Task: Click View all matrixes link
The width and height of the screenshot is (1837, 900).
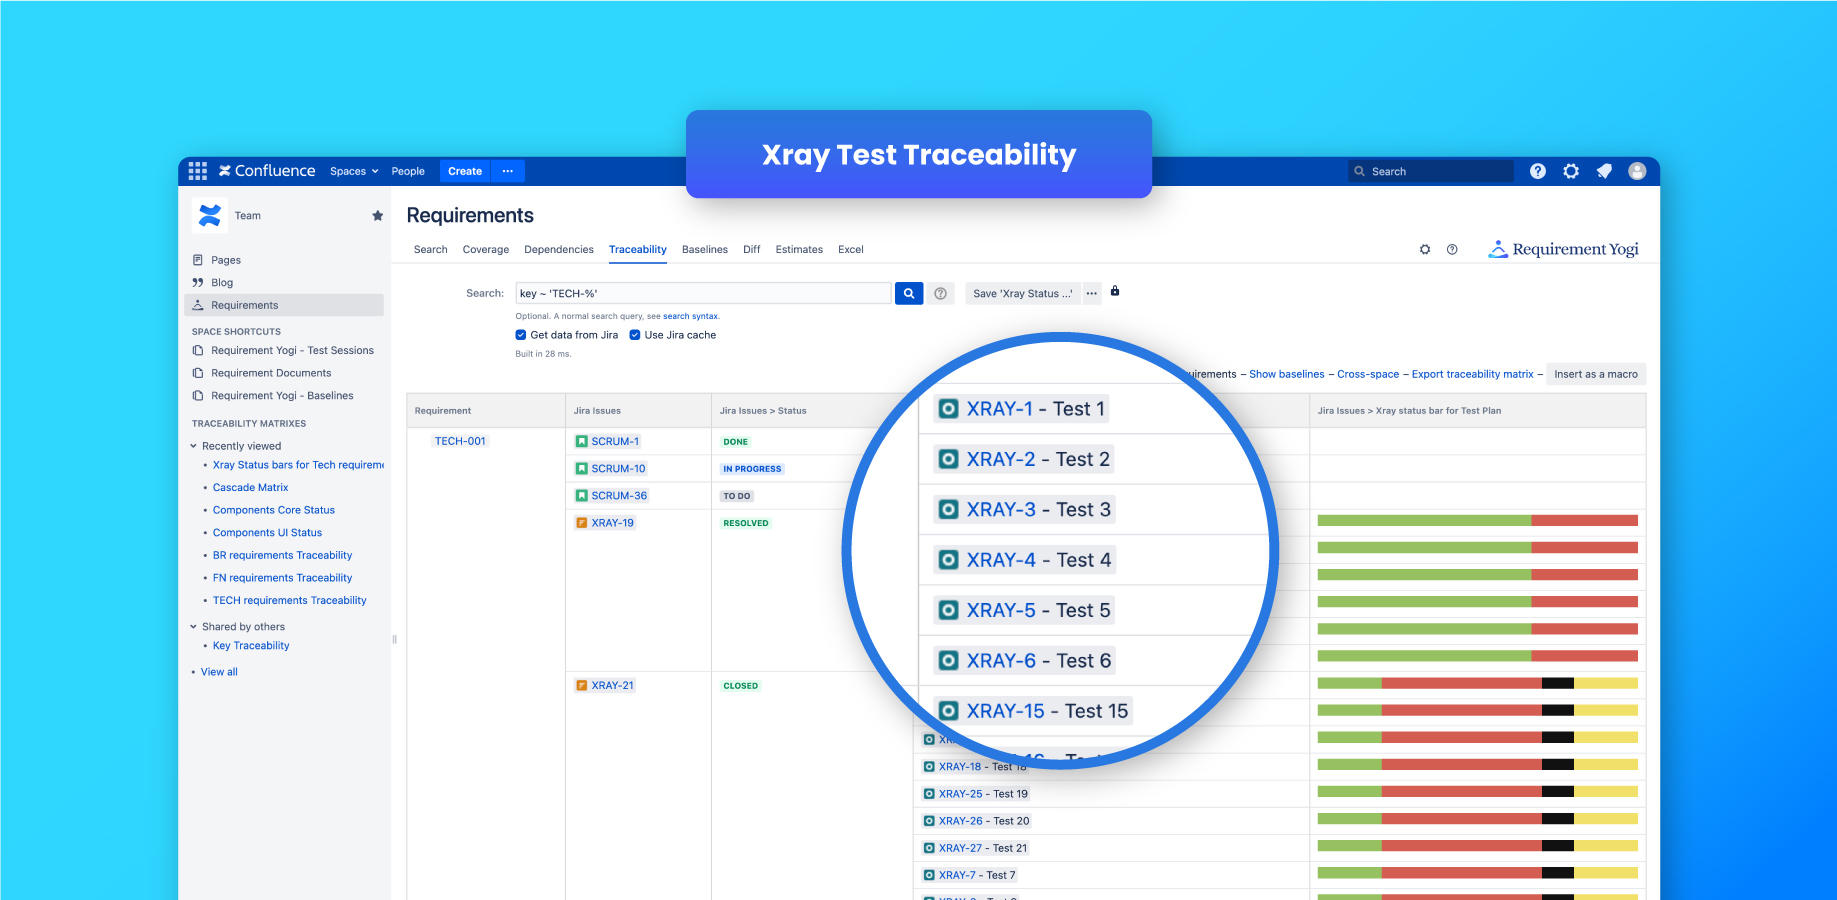Action: [219, 672]
